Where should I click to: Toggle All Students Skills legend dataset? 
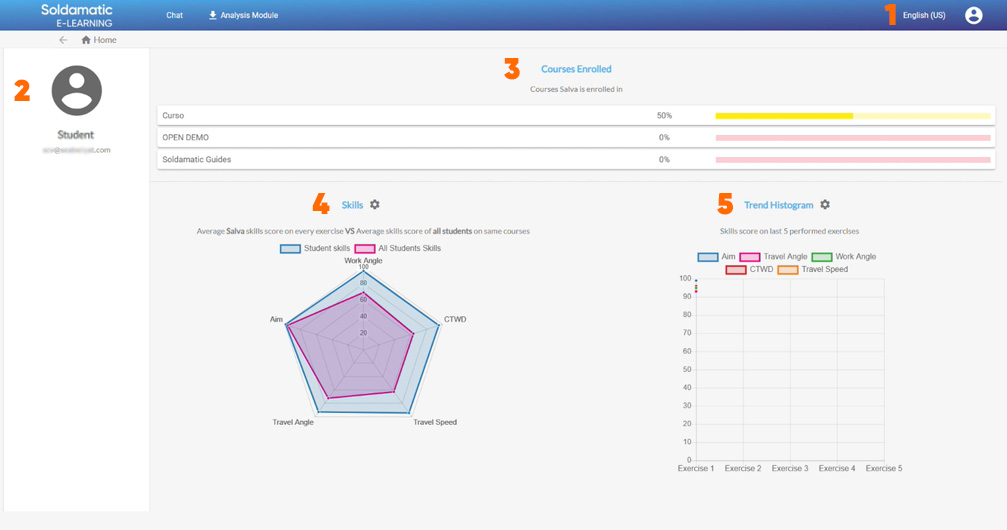[365, 248]
